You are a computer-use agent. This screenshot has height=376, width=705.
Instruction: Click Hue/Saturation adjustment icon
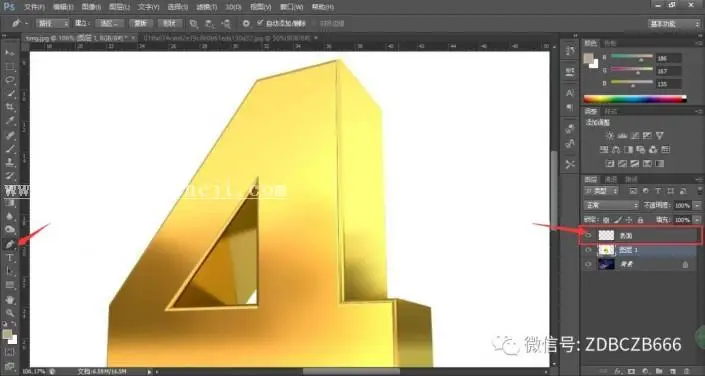605,149
